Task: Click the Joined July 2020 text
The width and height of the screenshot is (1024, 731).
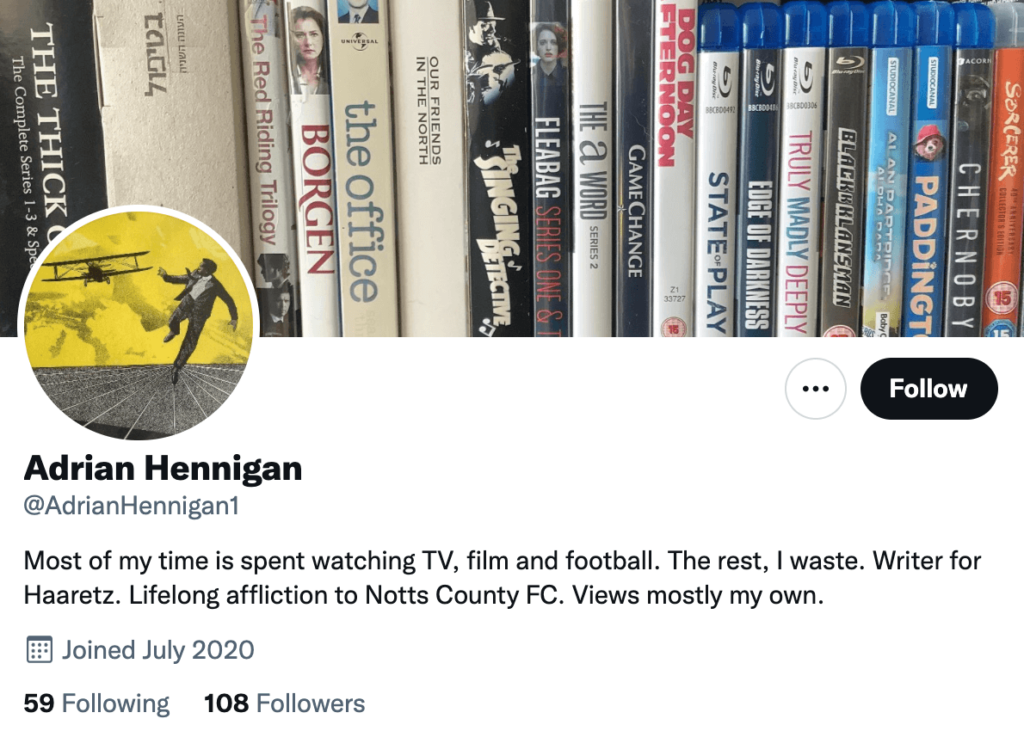Action: coord(158,650)
